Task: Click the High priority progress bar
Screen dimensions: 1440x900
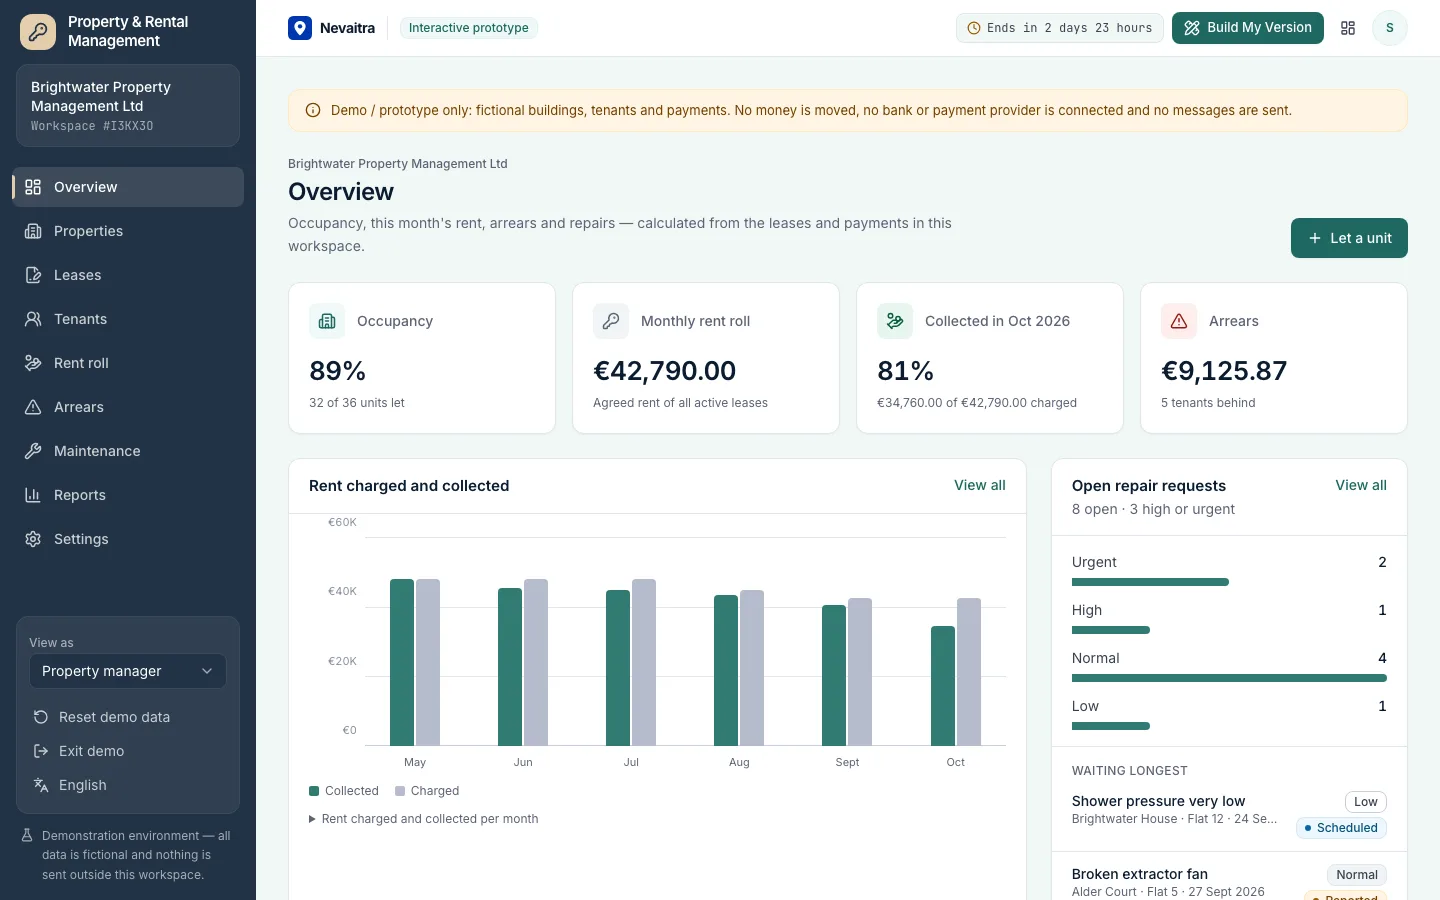Action: pos(1111,630)
